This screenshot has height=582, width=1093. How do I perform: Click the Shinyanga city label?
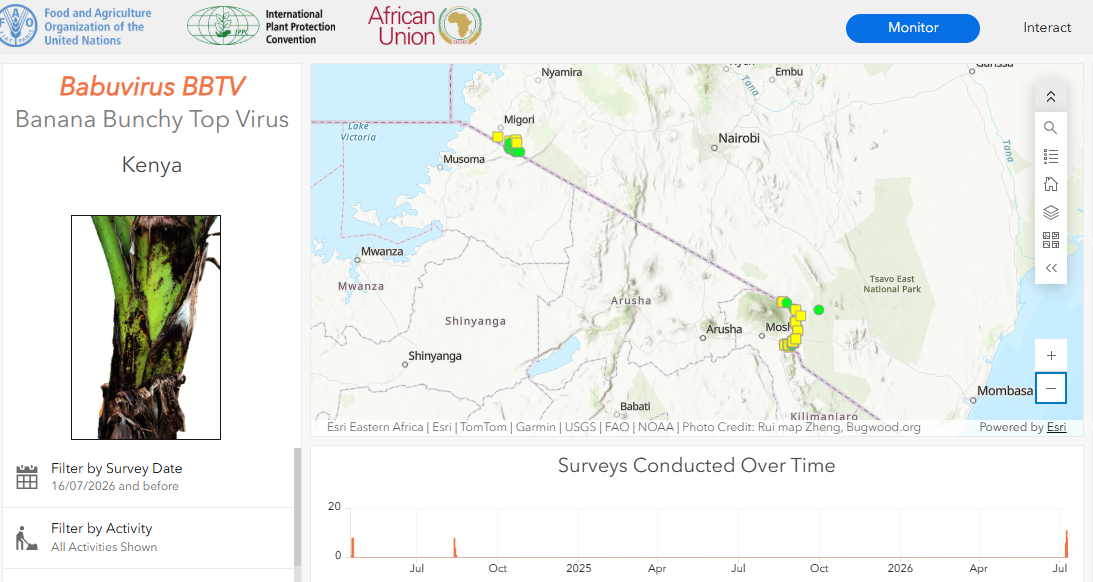(x=434, y=355)
